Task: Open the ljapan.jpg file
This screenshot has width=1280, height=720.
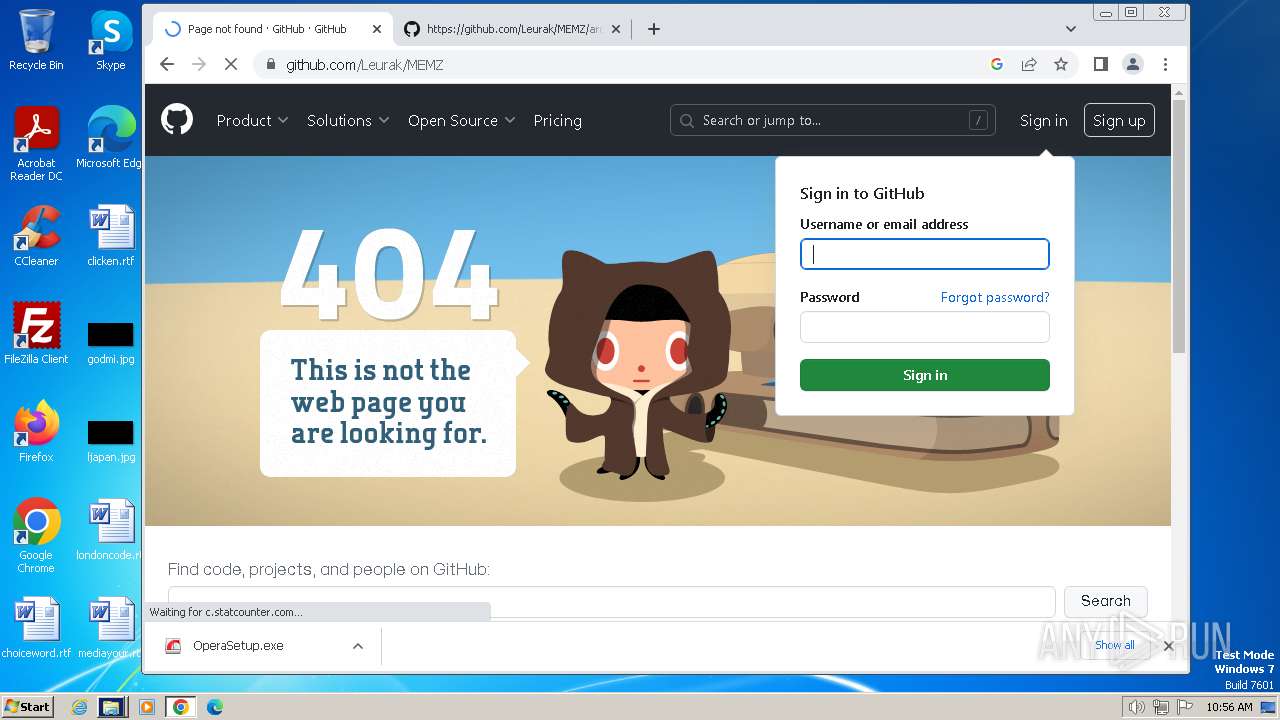Action: tap(111, 440)
